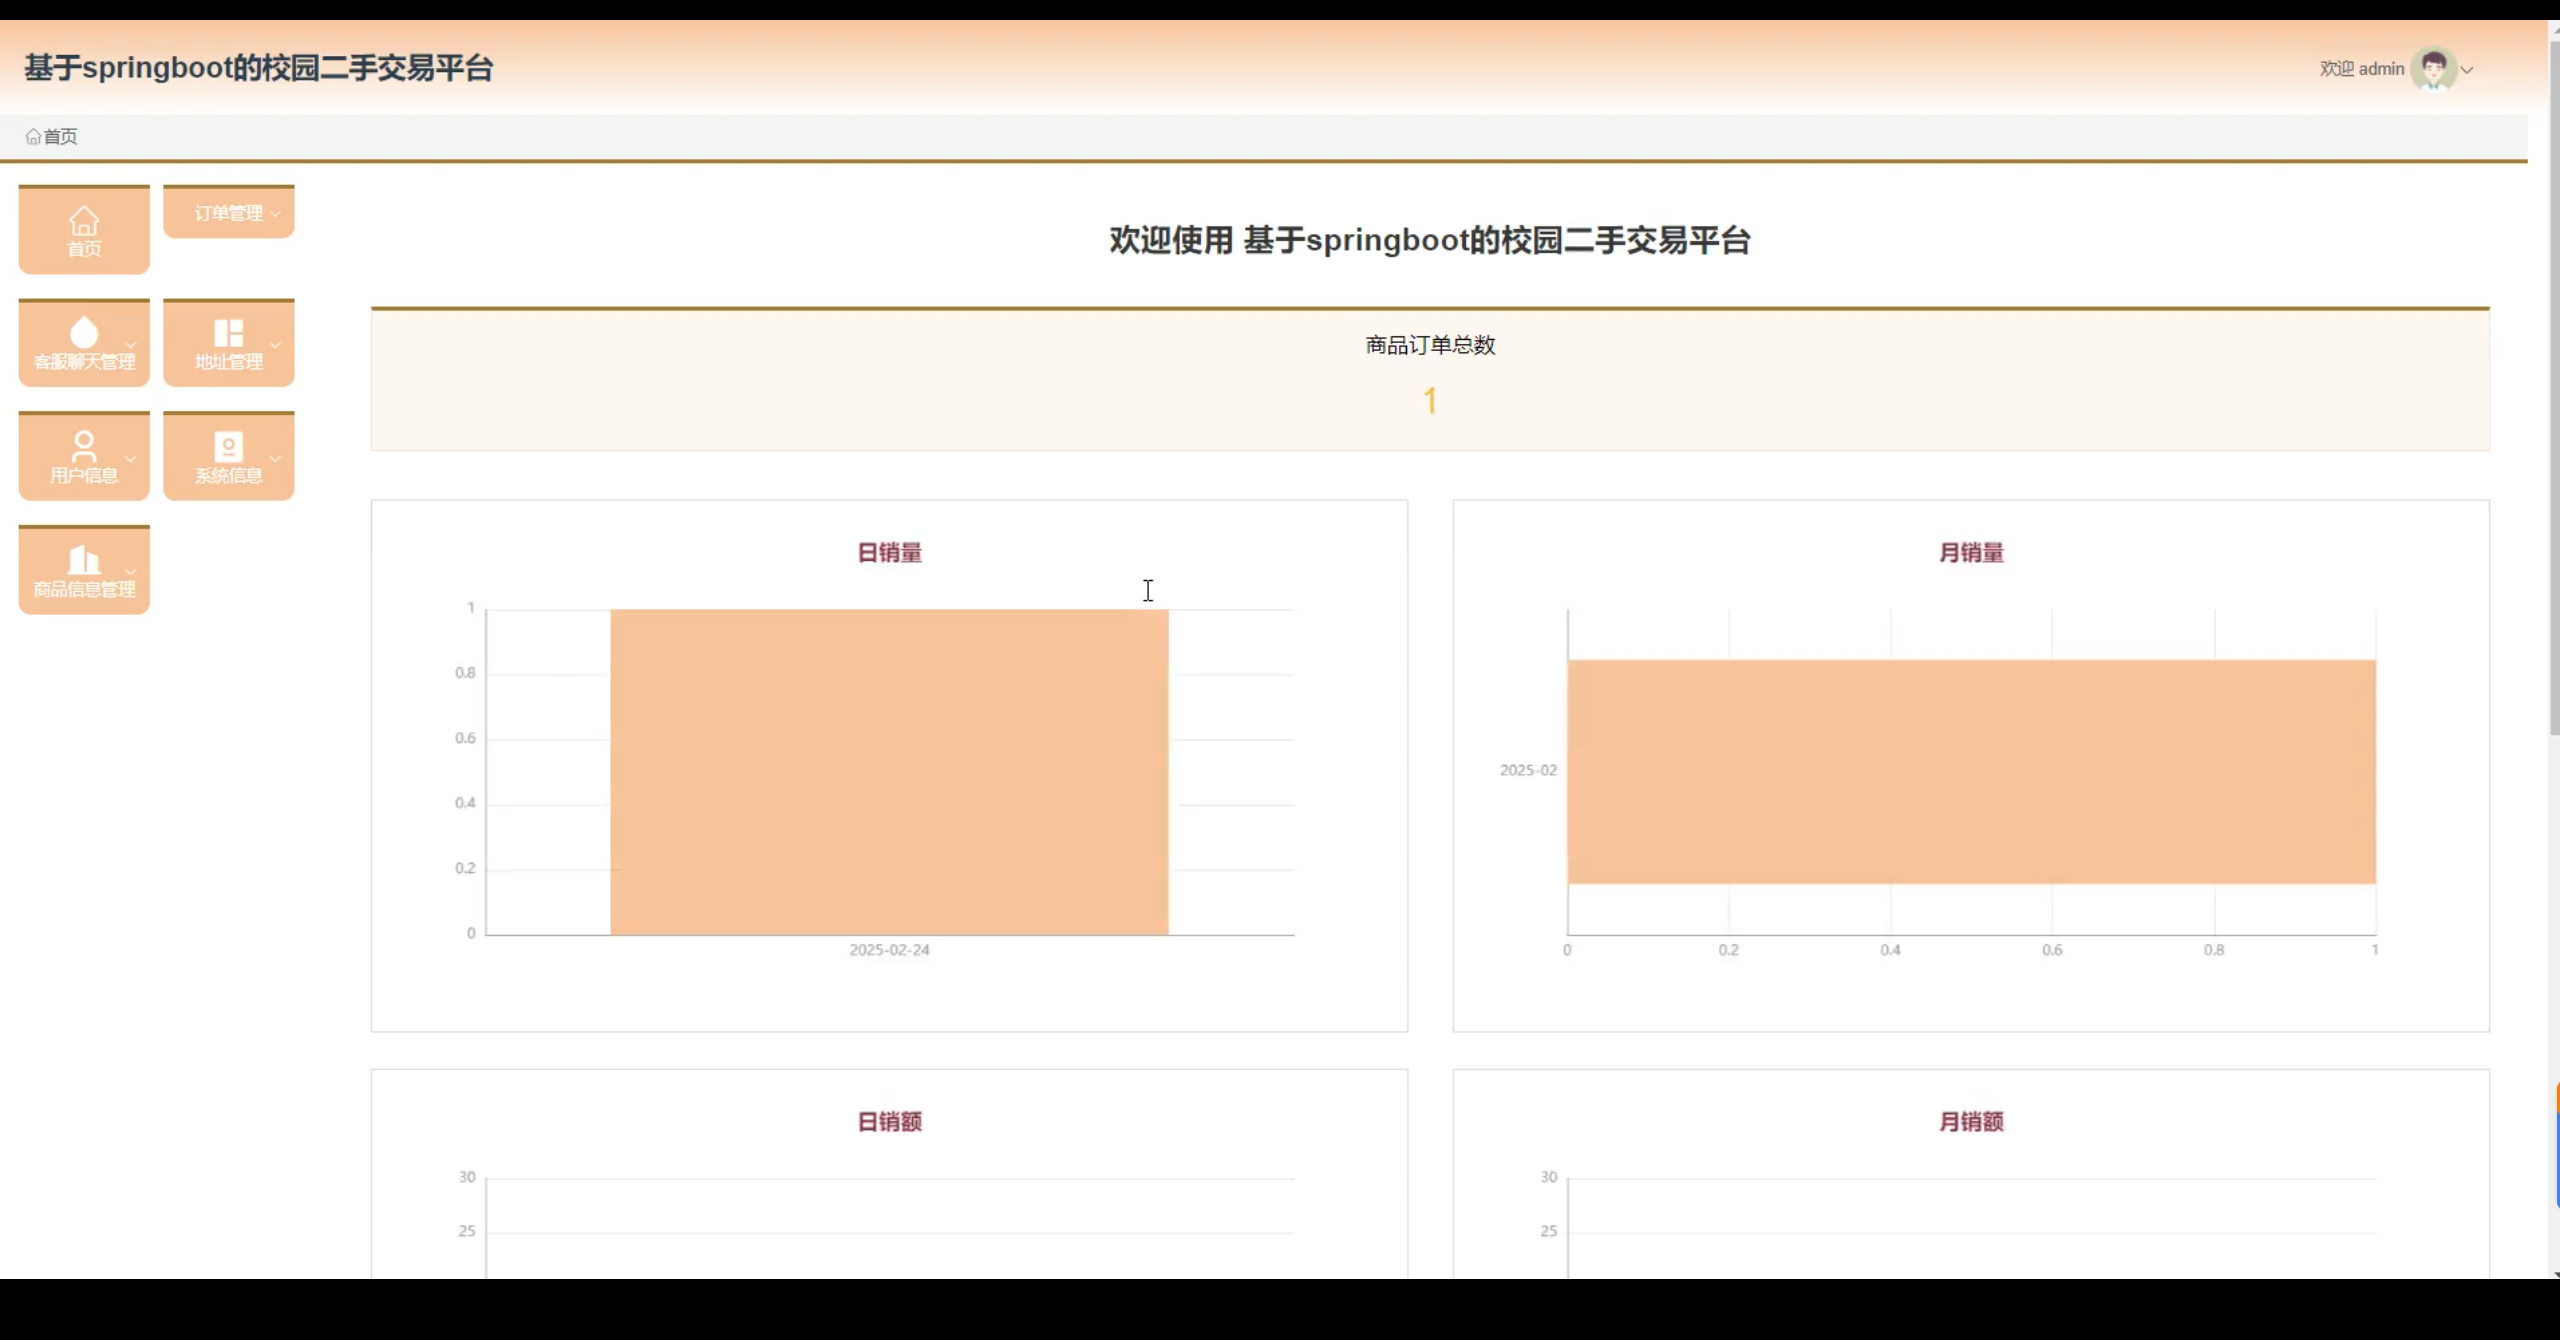
Task: Click the home house icon in sidebar
Action: [x=84, y=220]
